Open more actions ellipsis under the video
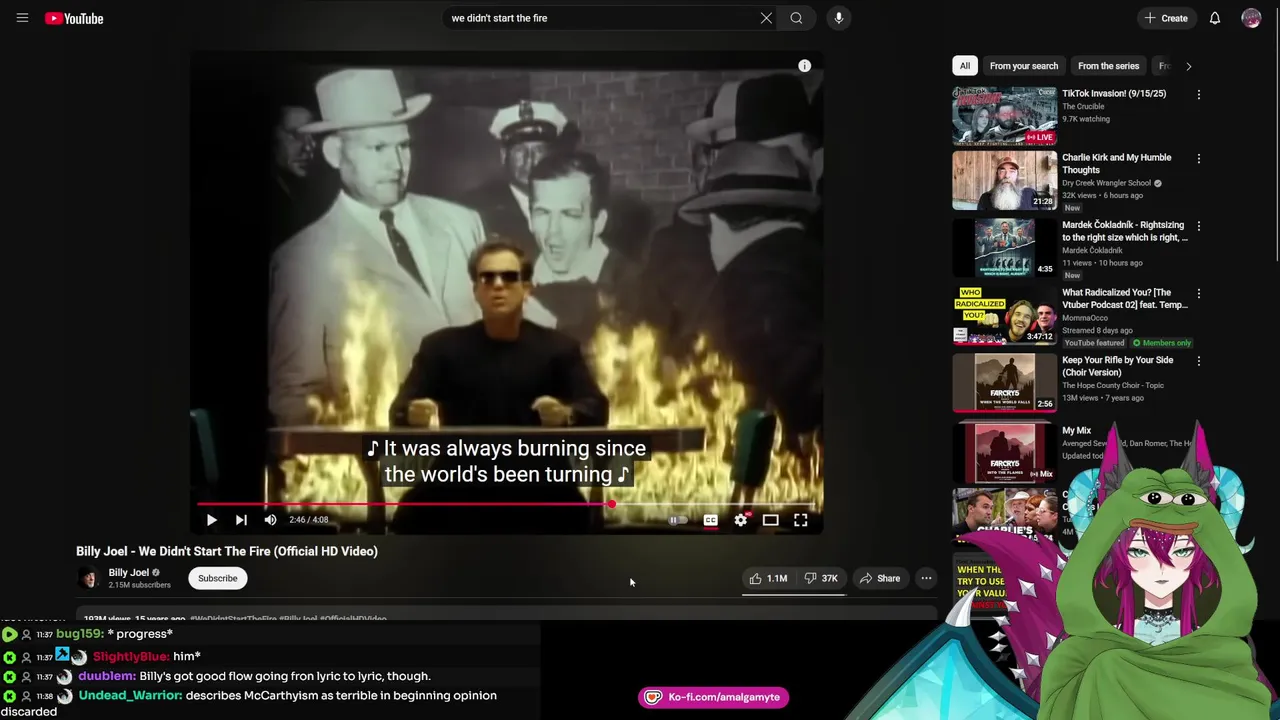 (926, 578)
